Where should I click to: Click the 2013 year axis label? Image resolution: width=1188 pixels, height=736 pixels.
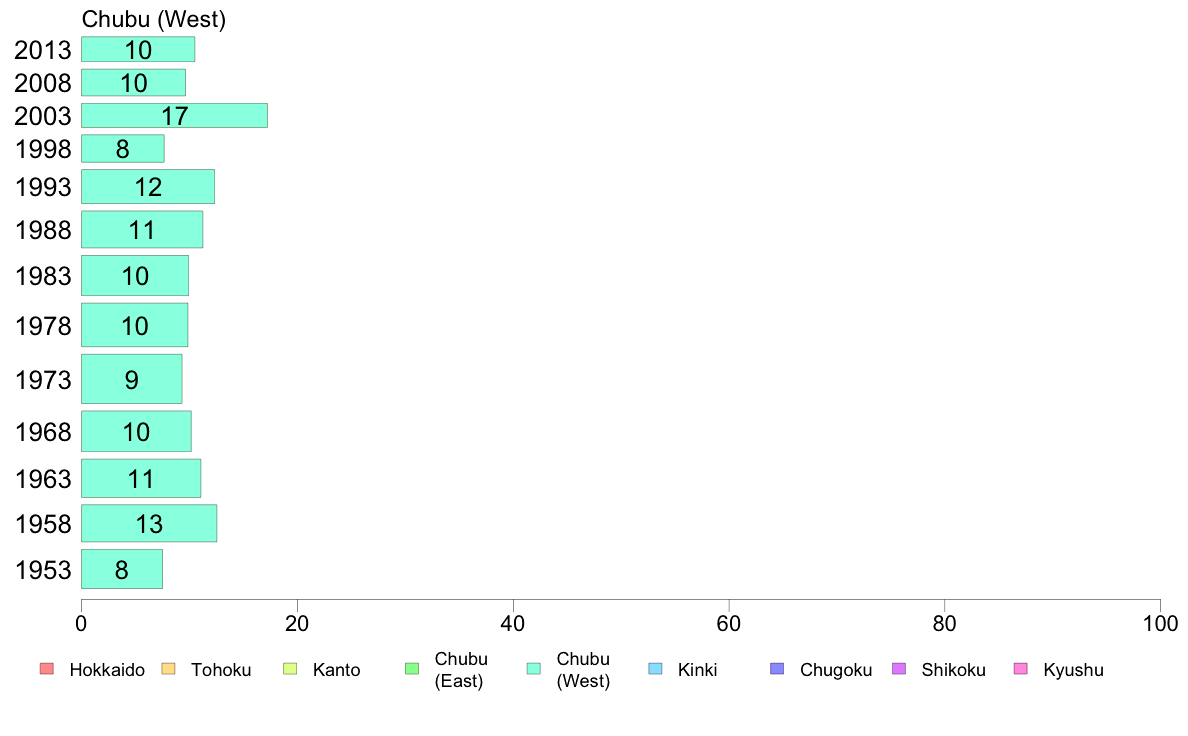(42, 50)
